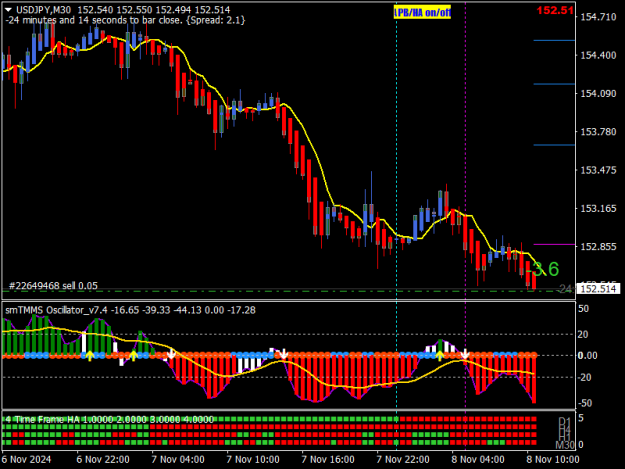Click the D1 row label in HA panel
This screenshot has height=469, width=625.
565,421
